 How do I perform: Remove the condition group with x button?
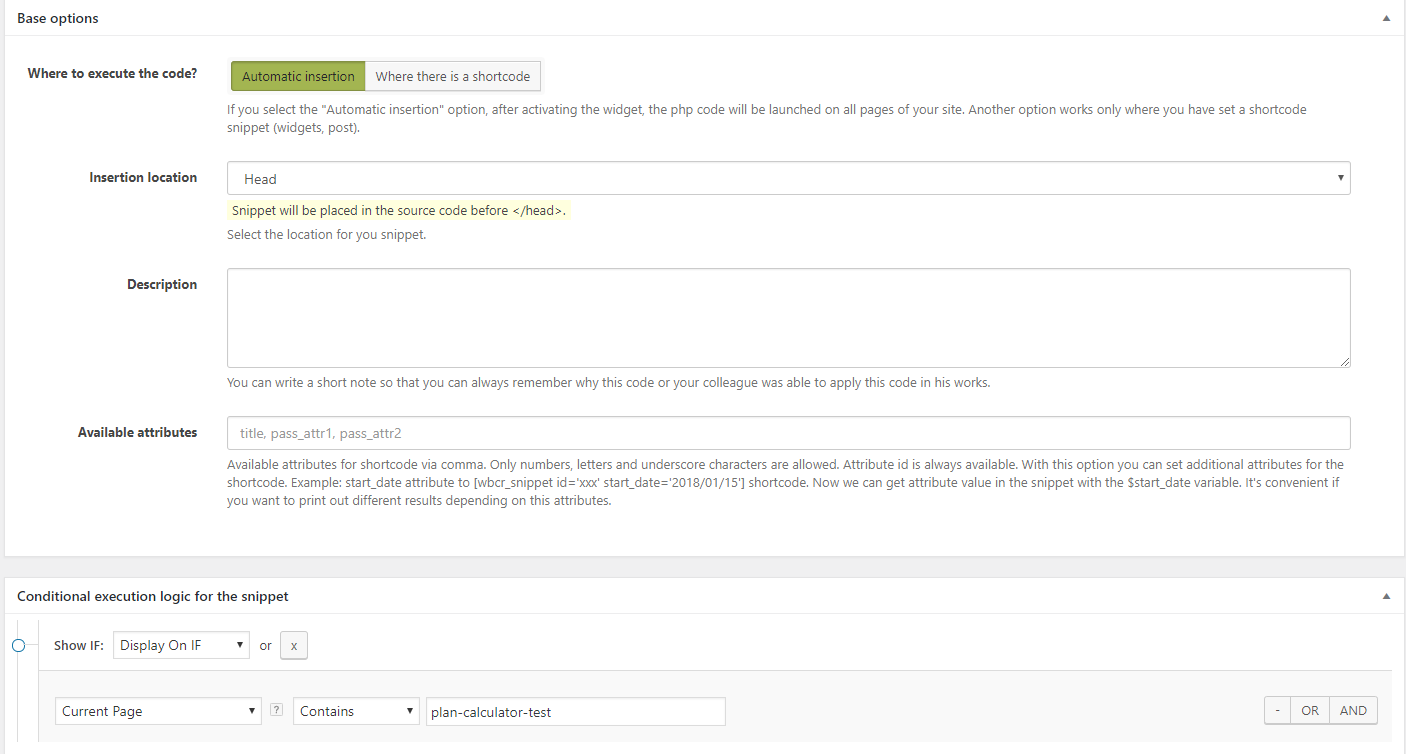pyautogui.click(x=294, y=646)
